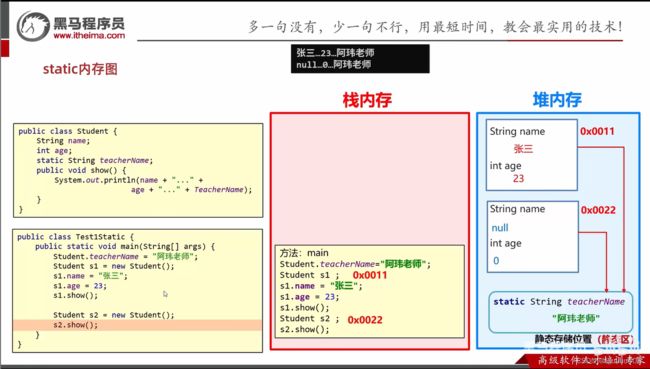Click 's2.show();' in the stack frame
This screenshot has height=369, width=650.
click(304, 330)
